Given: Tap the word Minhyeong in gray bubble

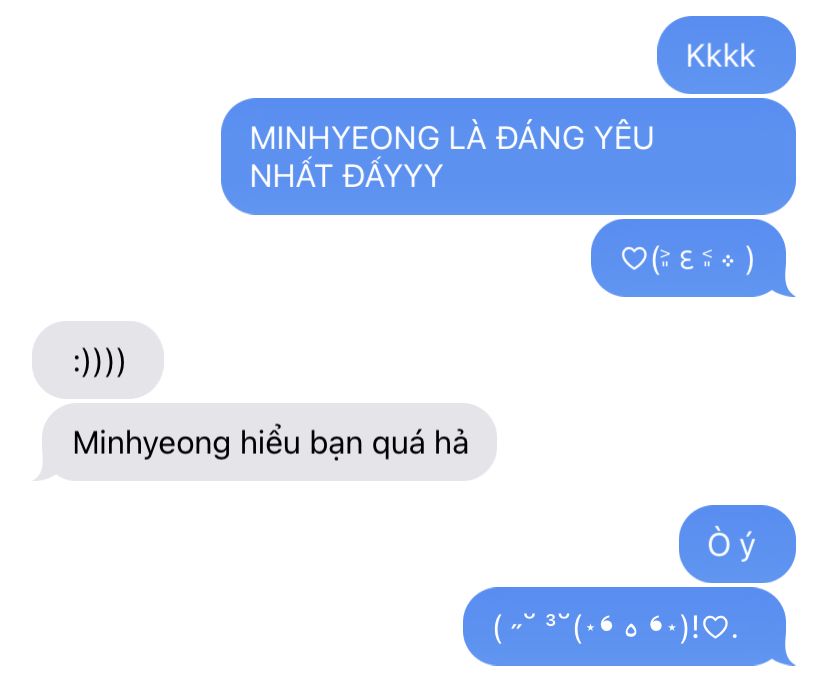Looking at the screenshot, I should coord(152,444).
